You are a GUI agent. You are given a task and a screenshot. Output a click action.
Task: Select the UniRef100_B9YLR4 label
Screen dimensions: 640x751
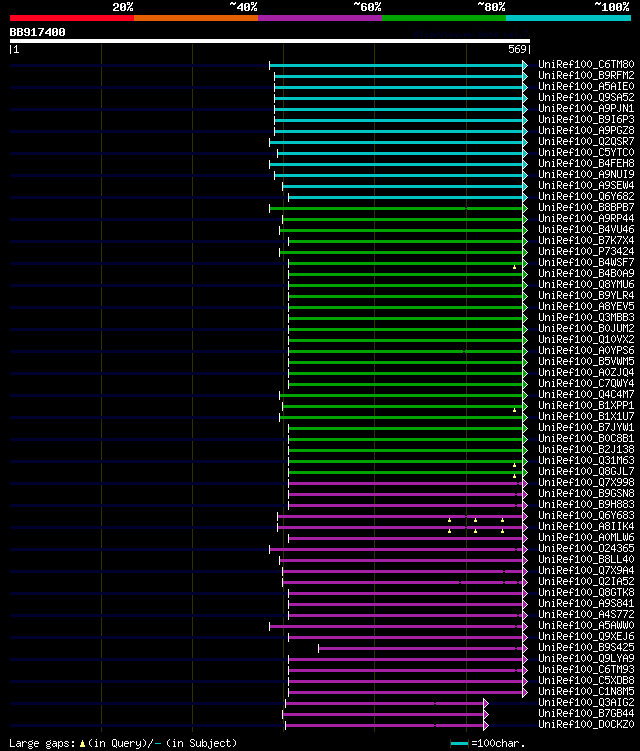point(586,296)
